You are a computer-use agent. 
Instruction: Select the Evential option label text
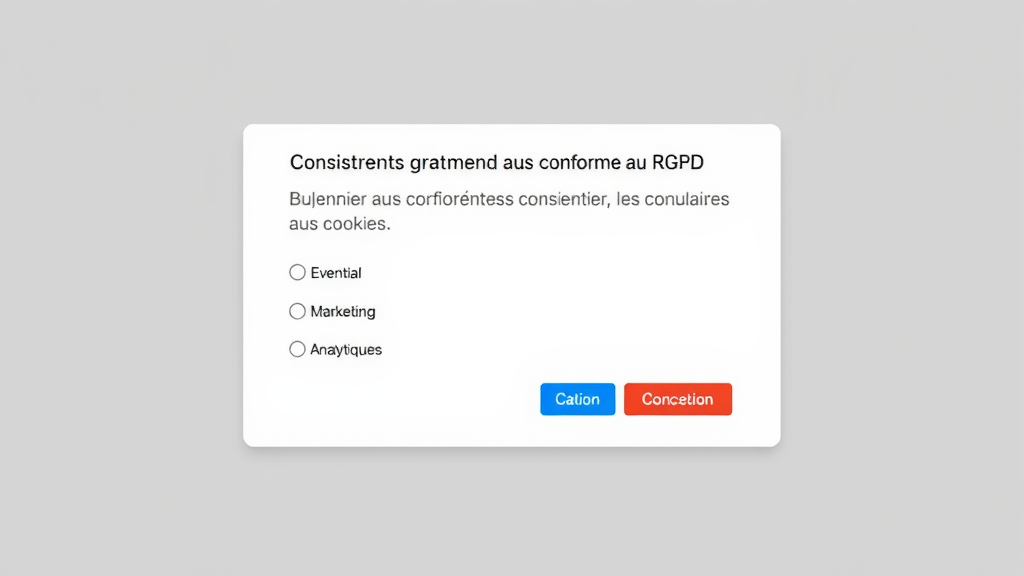coord(336,272)
